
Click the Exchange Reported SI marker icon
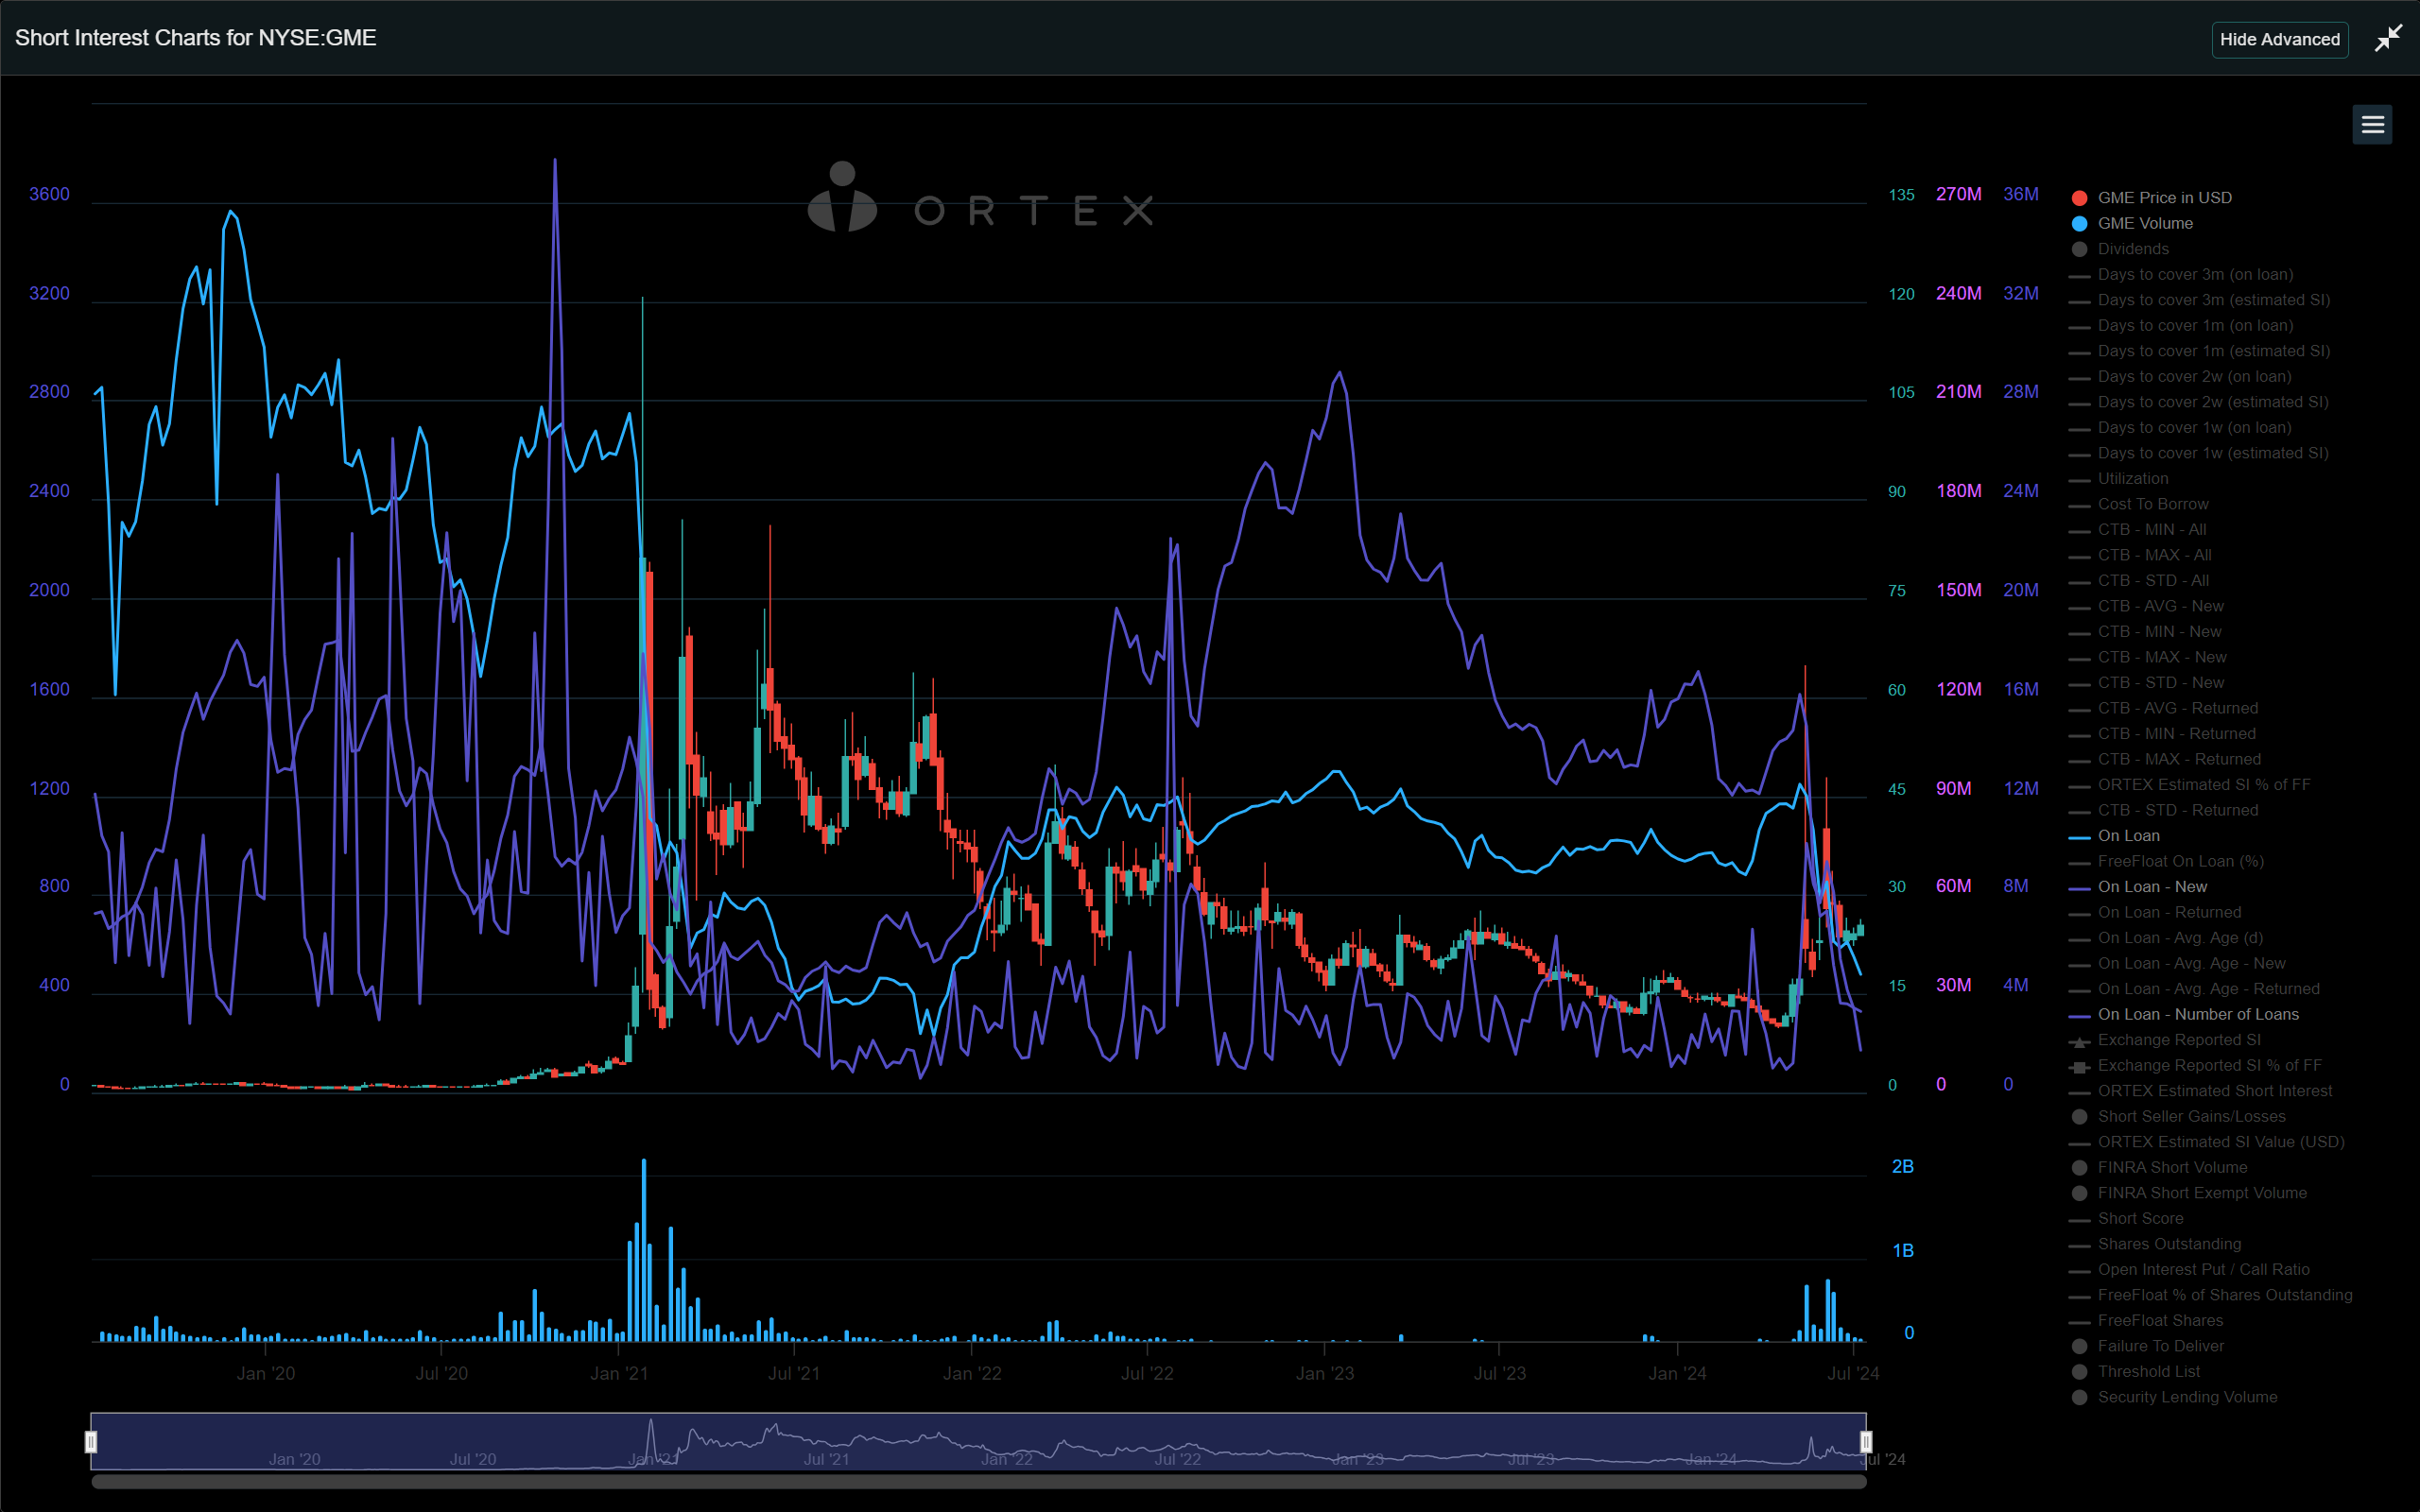2080,1040
